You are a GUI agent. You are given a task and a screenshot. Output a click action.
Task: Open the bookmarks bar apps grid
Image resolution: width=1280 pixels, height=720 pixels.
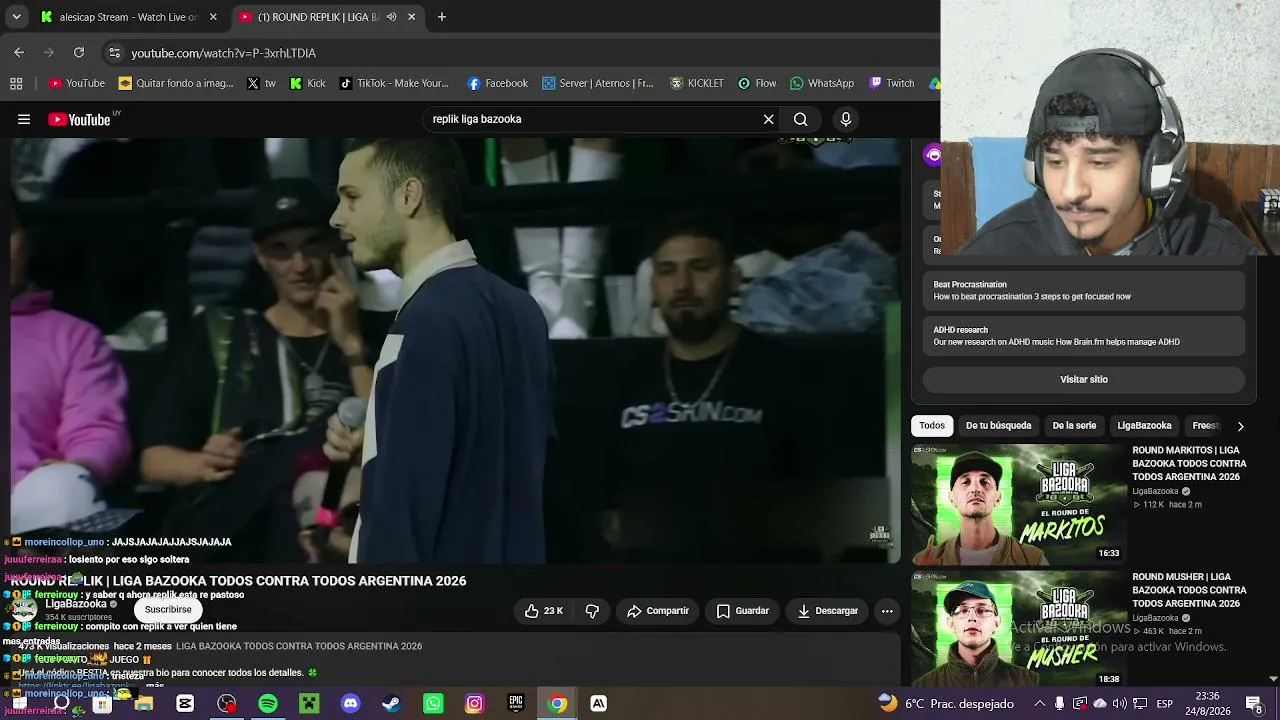16,84
